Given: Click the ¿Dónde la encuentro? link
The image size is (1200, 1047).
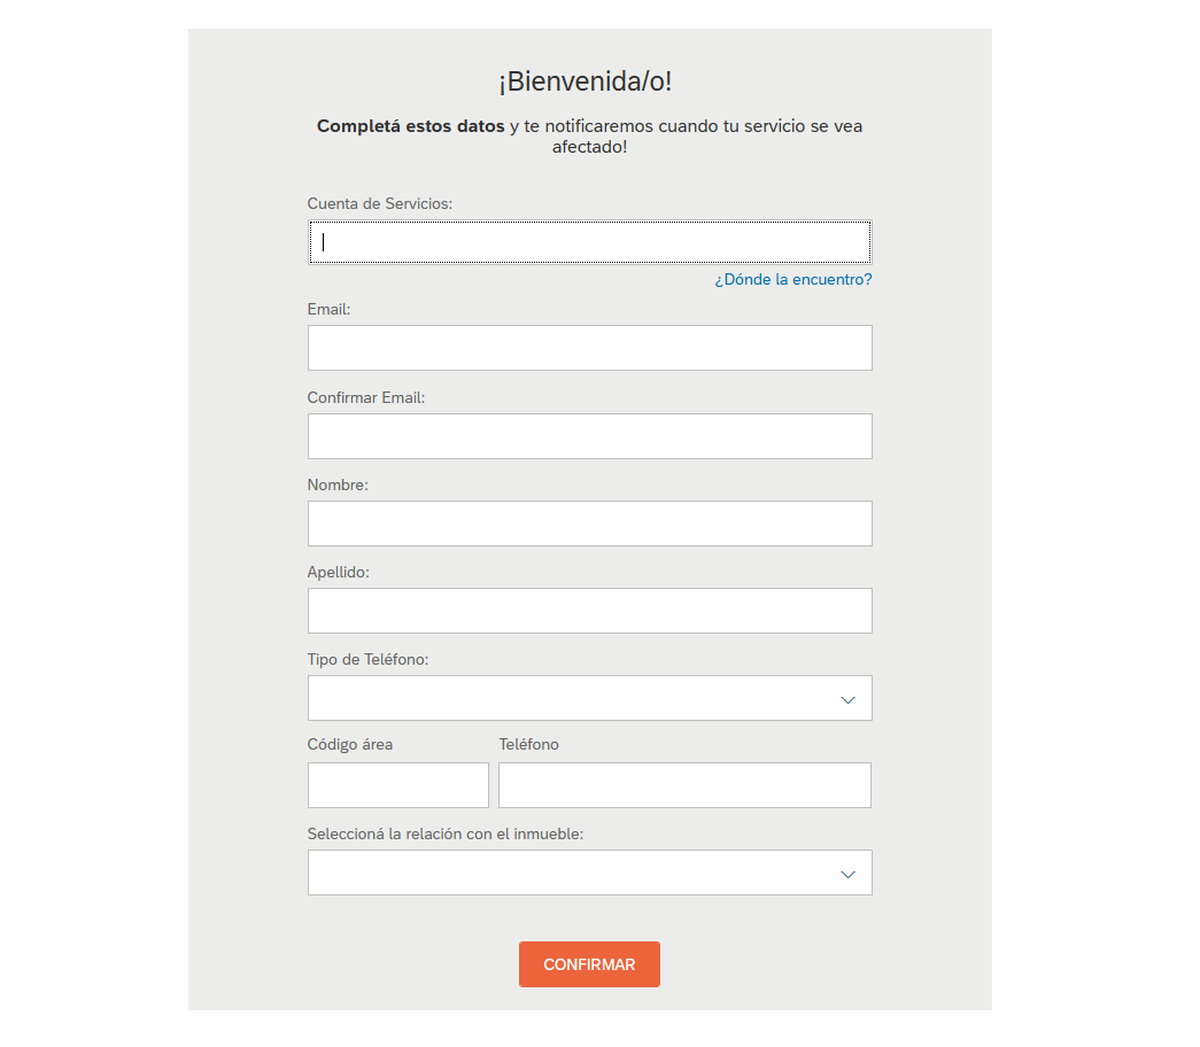Looking at the screenshot, I should (793, 279).
